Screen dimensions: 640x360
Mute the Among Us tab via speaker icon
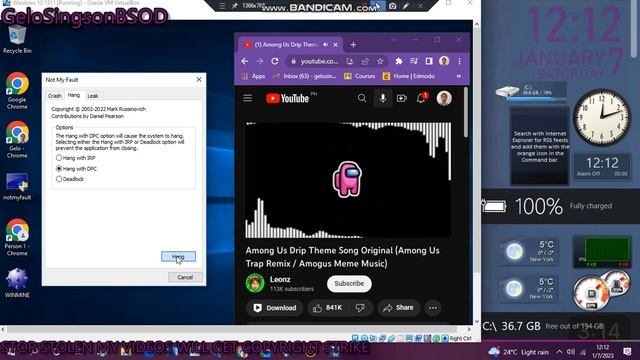(x=326, y=44)
